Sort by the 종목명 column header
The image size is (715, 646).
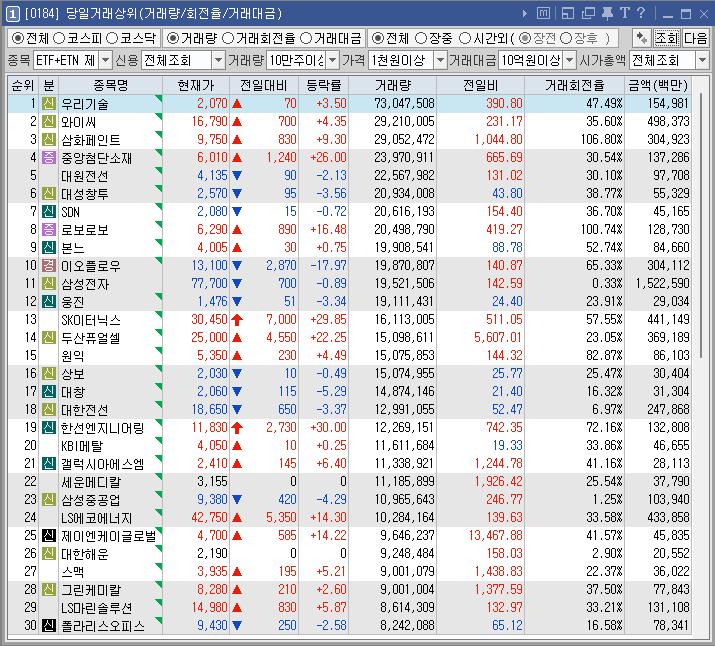click(110, 85)
